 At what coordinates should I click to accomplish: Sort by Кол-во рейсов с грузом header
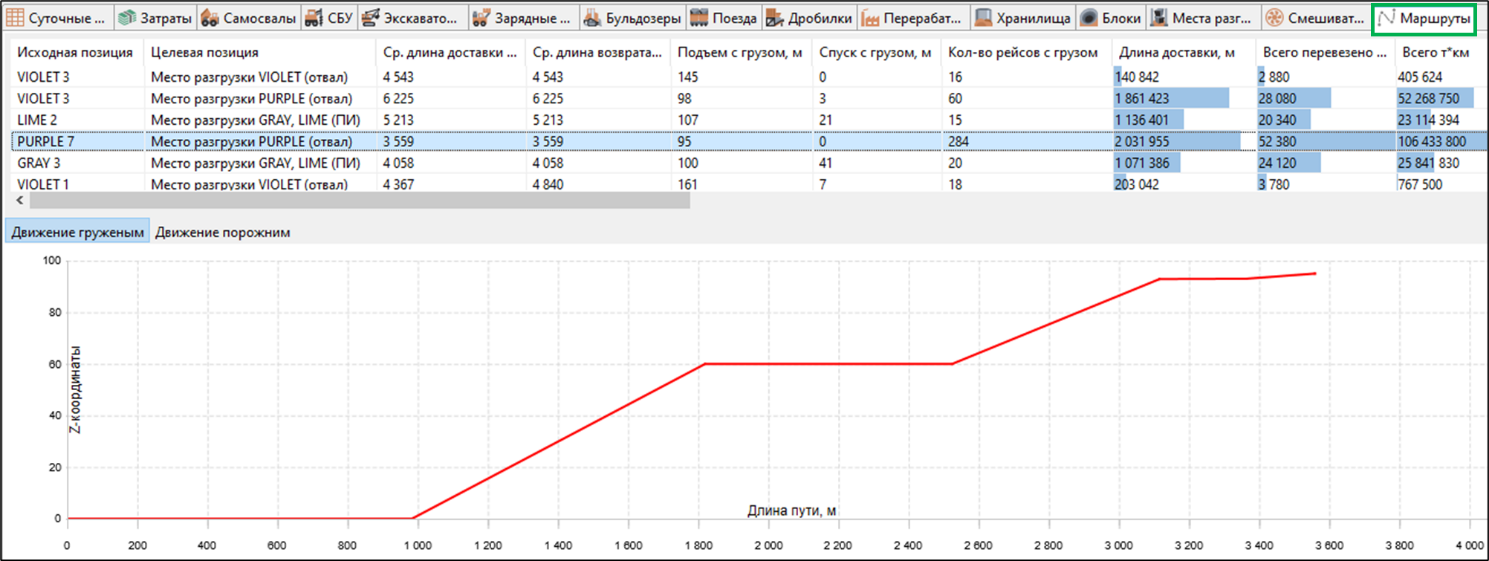(x=1026, y=52)
